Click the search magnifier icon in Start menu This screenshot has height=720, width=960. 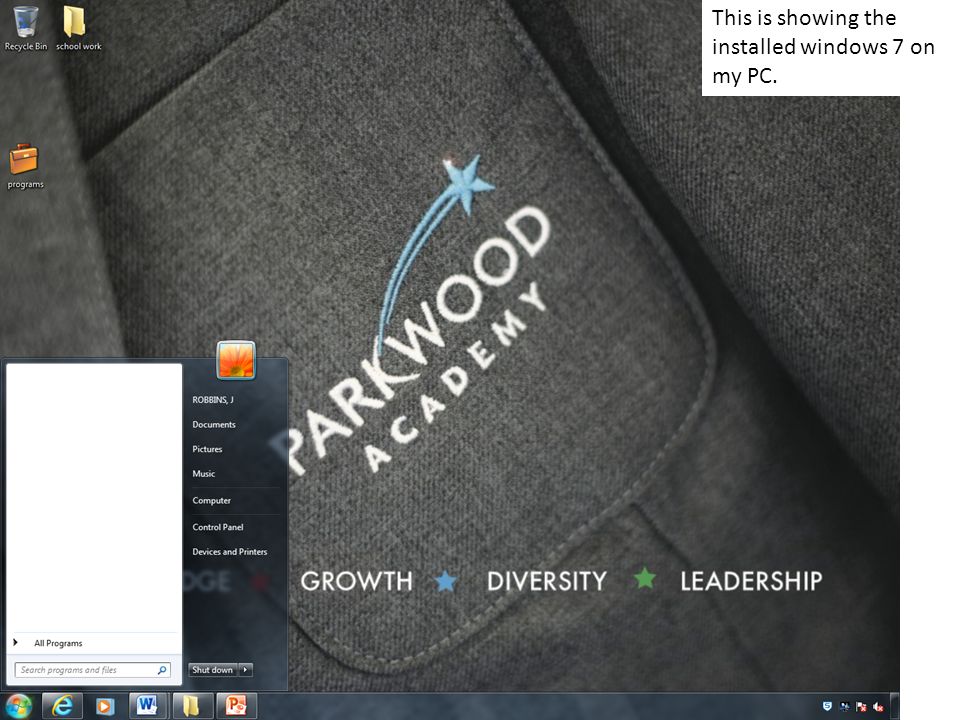[x=162, y=670]
